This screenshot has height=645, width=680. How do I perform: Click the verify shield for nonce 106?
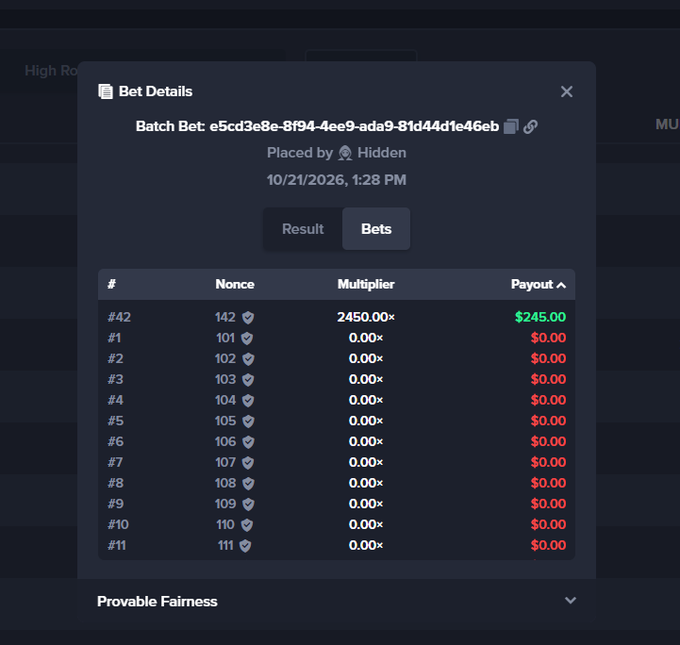pyautogui.click(x=248, y=442)
